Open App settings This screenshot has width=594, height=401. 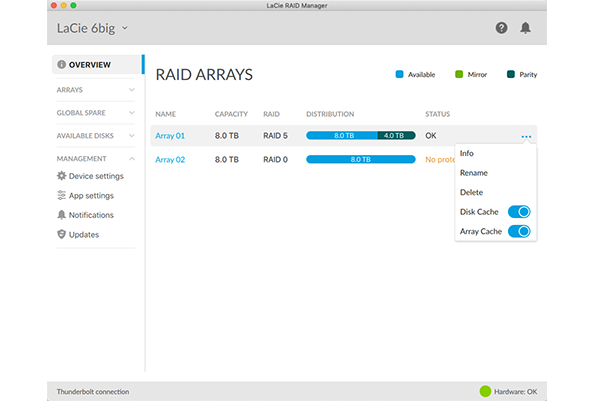(85, 195)
